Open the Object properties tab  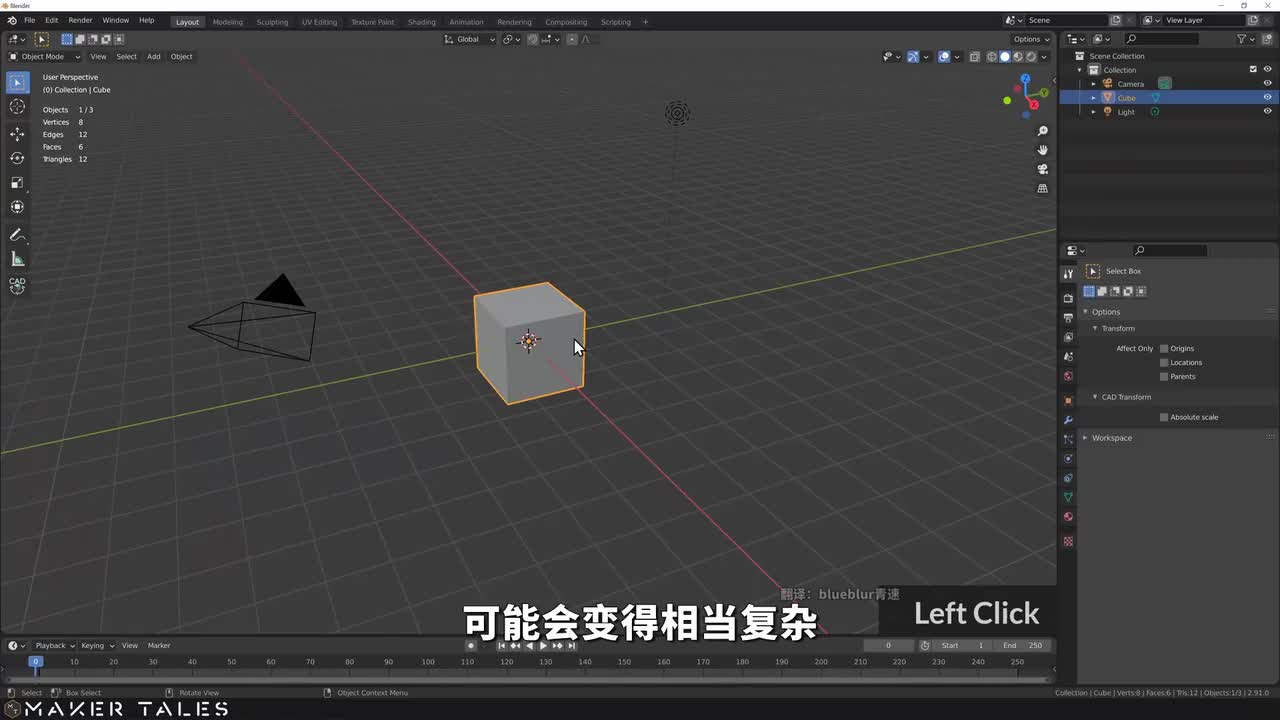[x=1068, y=401]
